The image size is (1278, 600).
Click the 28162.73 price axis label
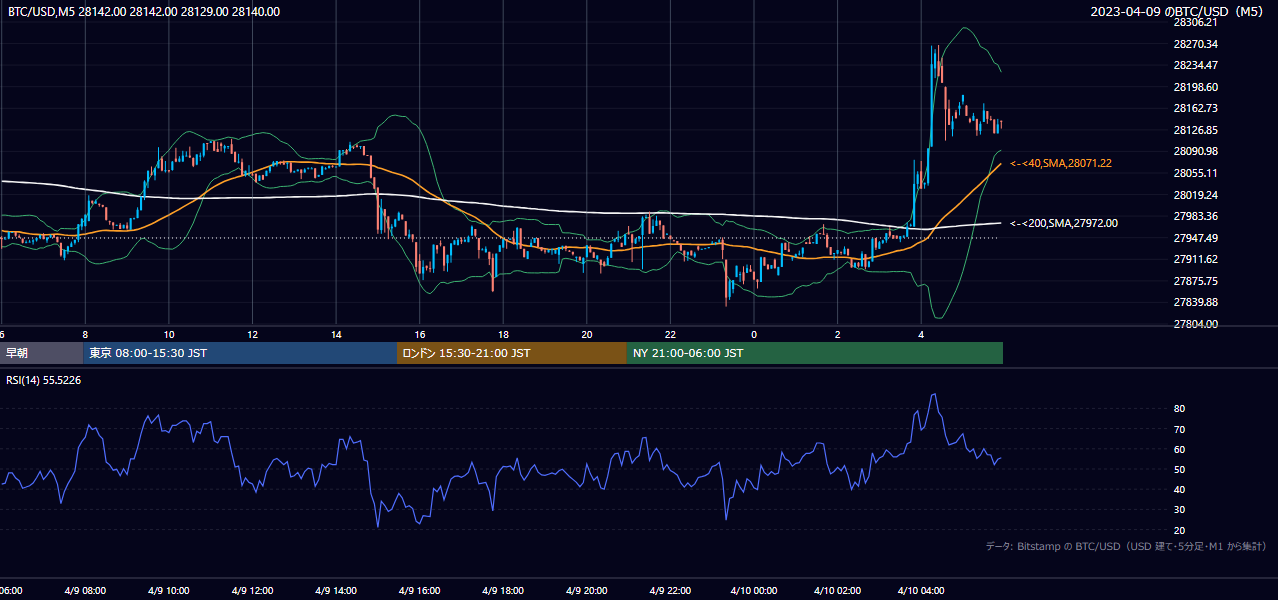click(x=1195, y=108)
